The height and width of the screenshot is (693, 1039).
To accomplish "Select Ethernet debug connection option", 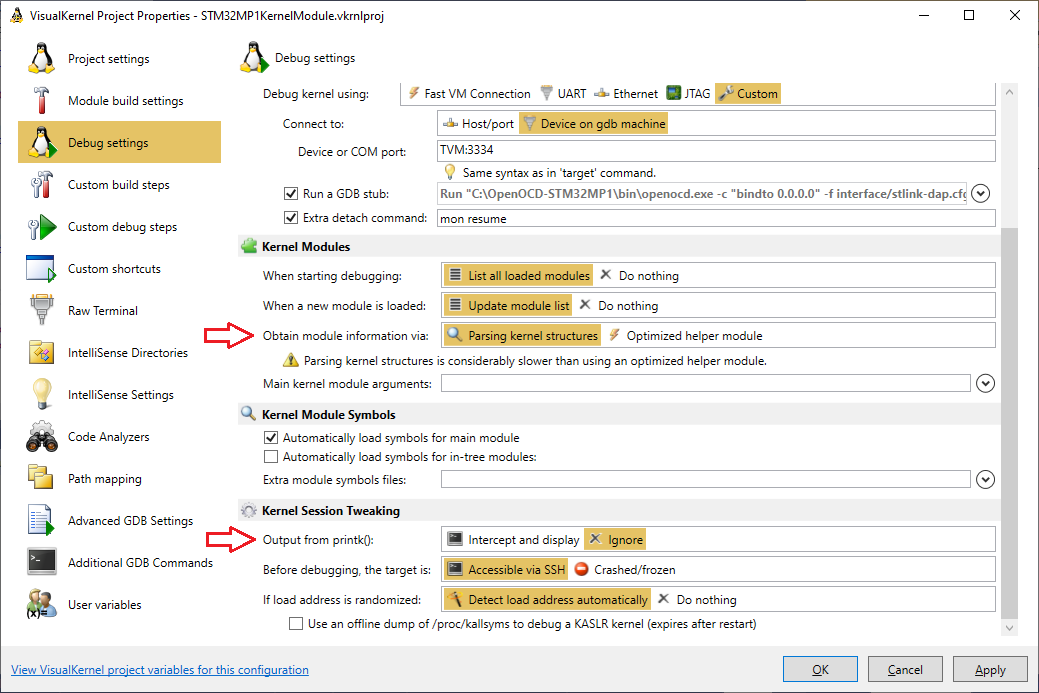I will coord(626,93).
